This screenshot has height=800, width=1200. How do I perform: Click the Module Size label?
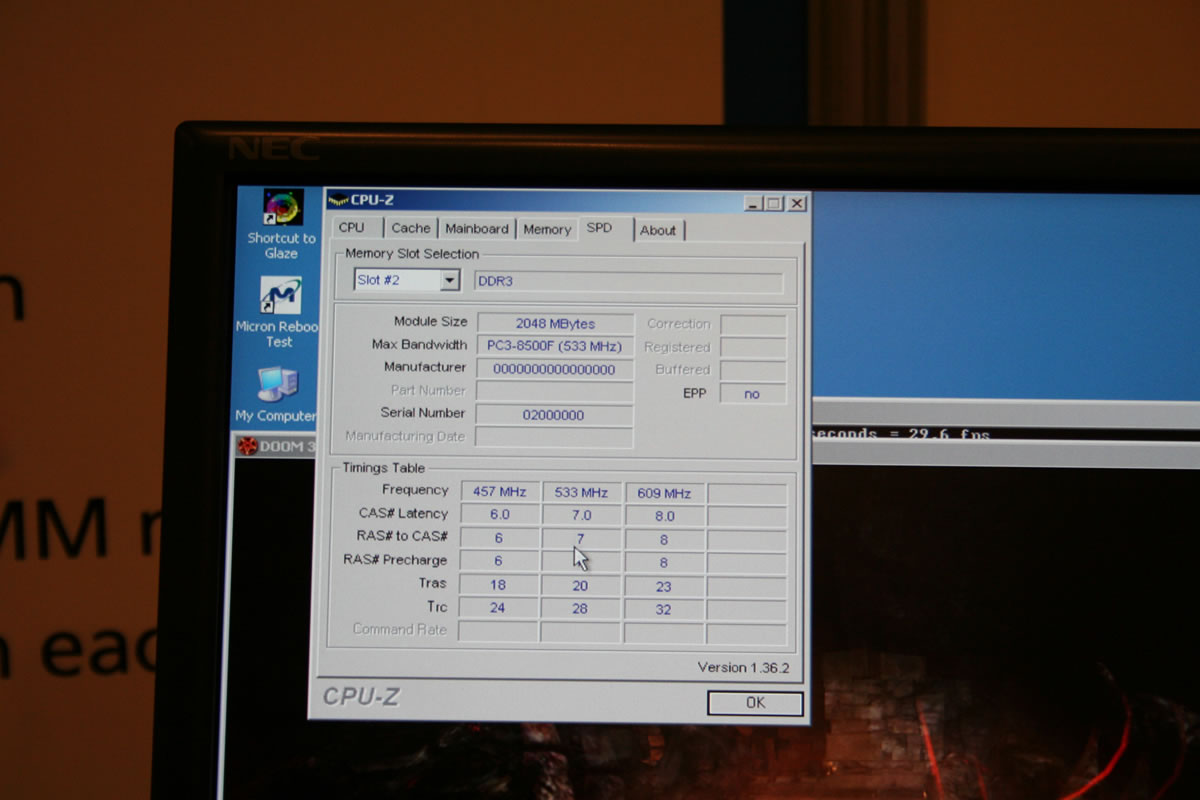coord(431,321)
